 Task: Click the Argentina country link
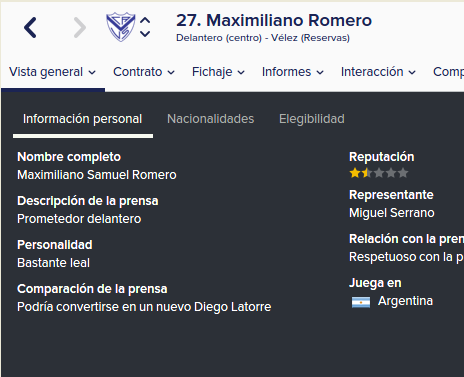pyautogui.click(x=405, y=301)
